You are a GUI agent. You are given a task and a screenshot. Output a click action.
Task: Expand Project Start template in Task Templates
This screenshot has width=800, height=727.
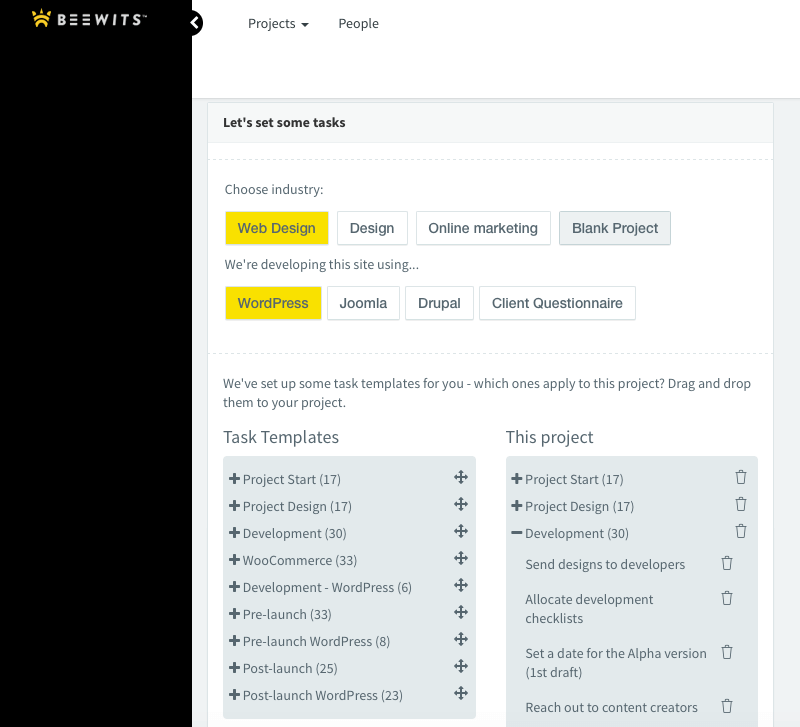click(234, 479)
